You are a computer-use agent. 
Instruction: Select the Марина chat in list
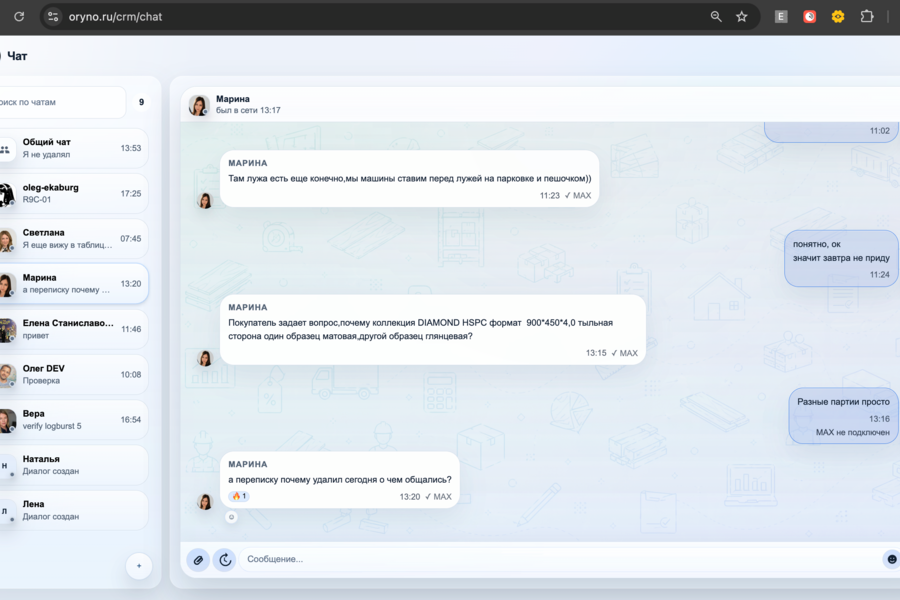73,284
